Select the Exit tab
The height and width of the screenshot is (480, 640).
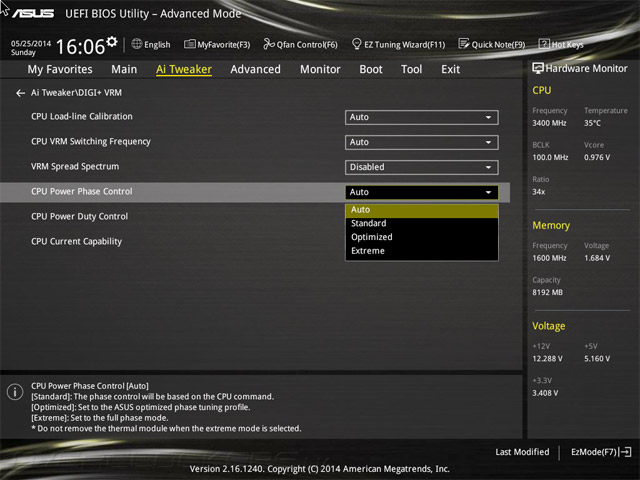pyautogui.click(x=450, y=69)
